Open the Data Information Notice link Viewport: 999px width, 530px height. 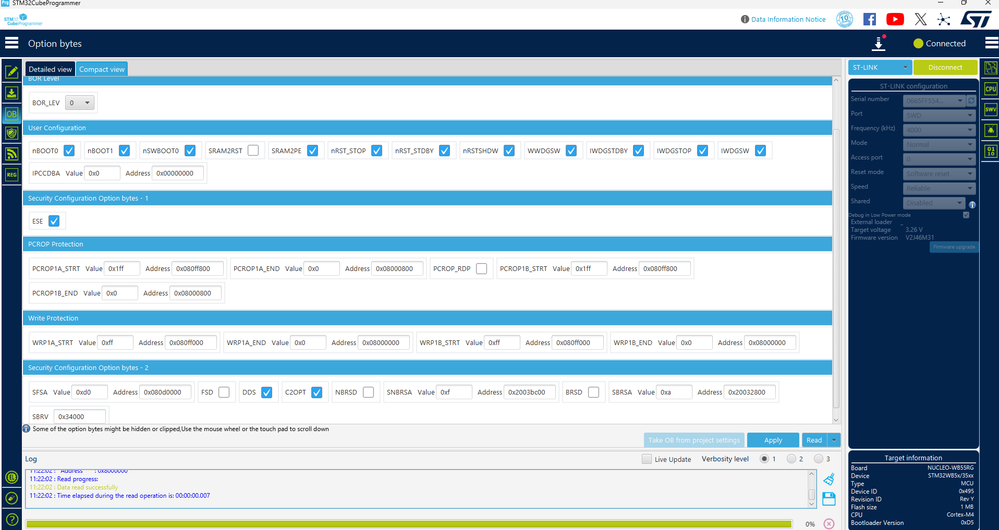click(x=788, y=19)
